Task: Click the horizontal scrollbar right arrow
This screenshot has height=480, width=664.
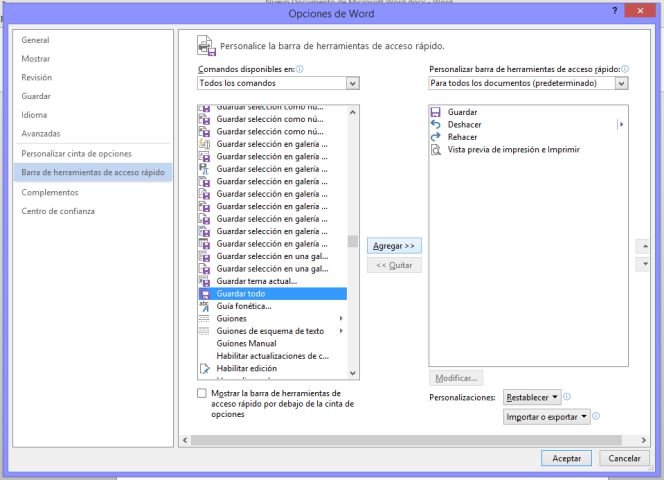Action: click(x=644, y=440)
